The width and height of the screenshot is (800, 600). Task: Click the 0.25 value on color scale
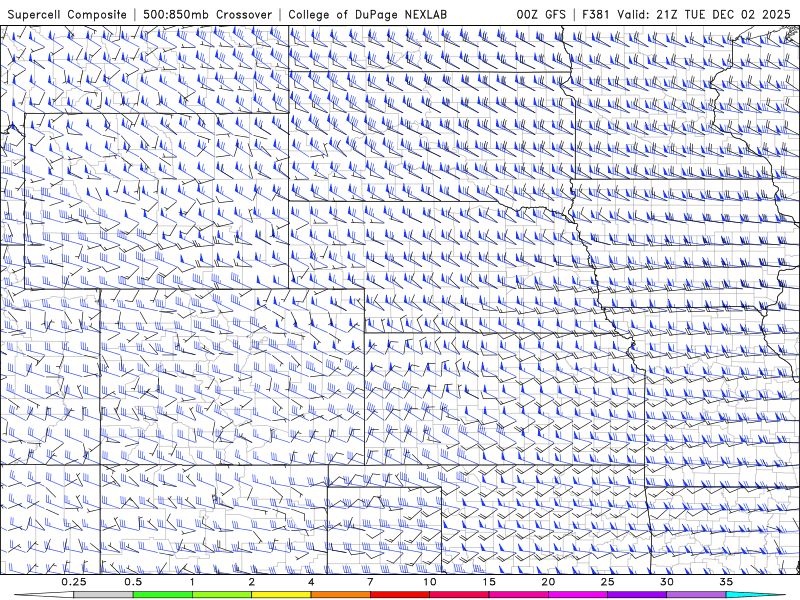(x=74, y=582)
